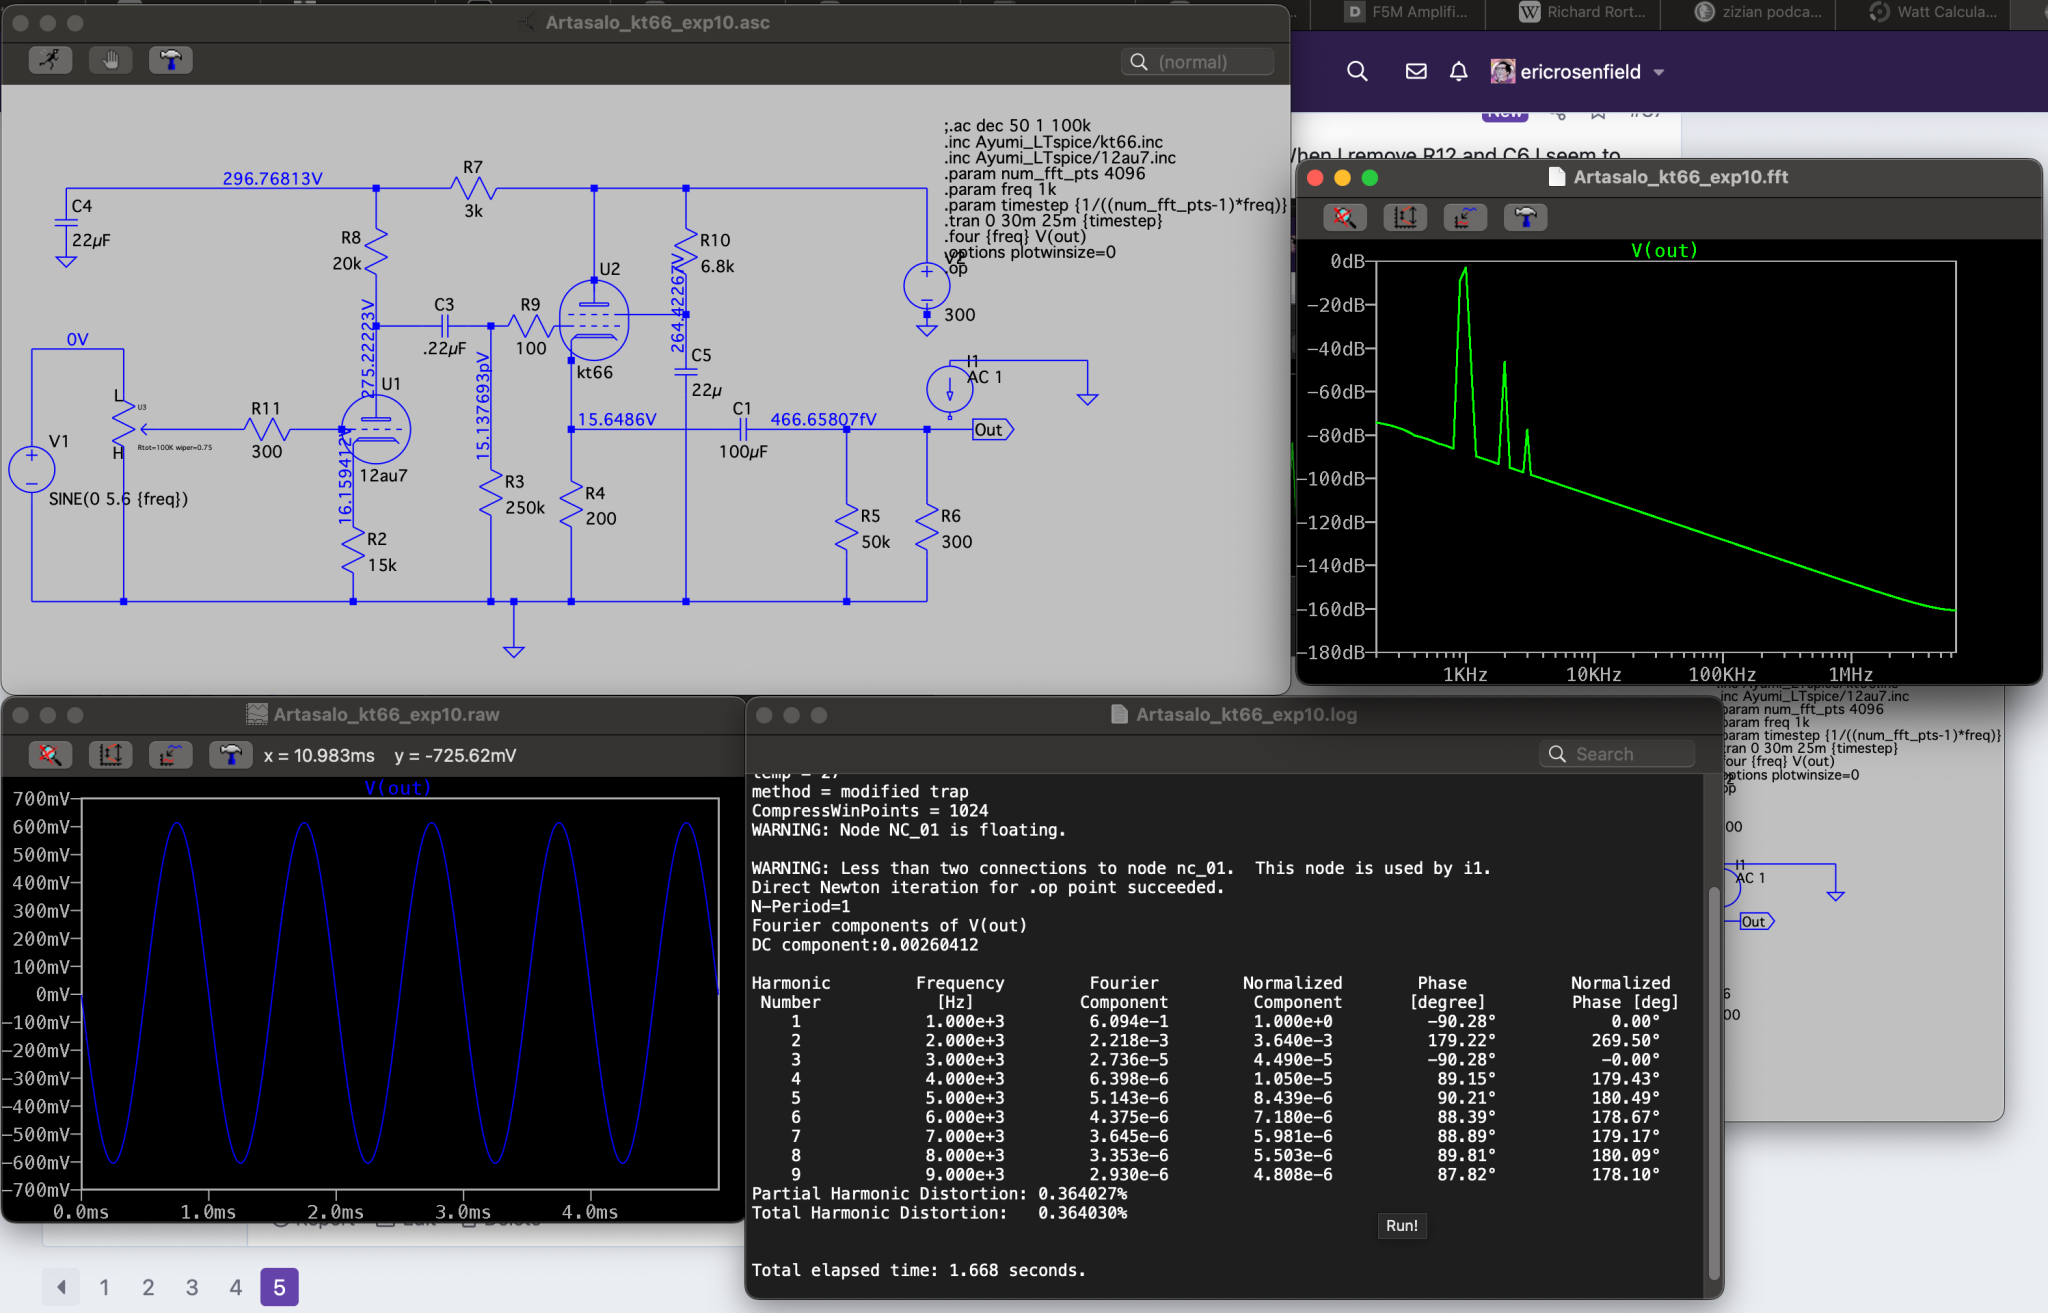Screen dimensions: 2048x1313
Task: Click the U1 12au7 tube symbol in the schematic
Action: point(376,430)
